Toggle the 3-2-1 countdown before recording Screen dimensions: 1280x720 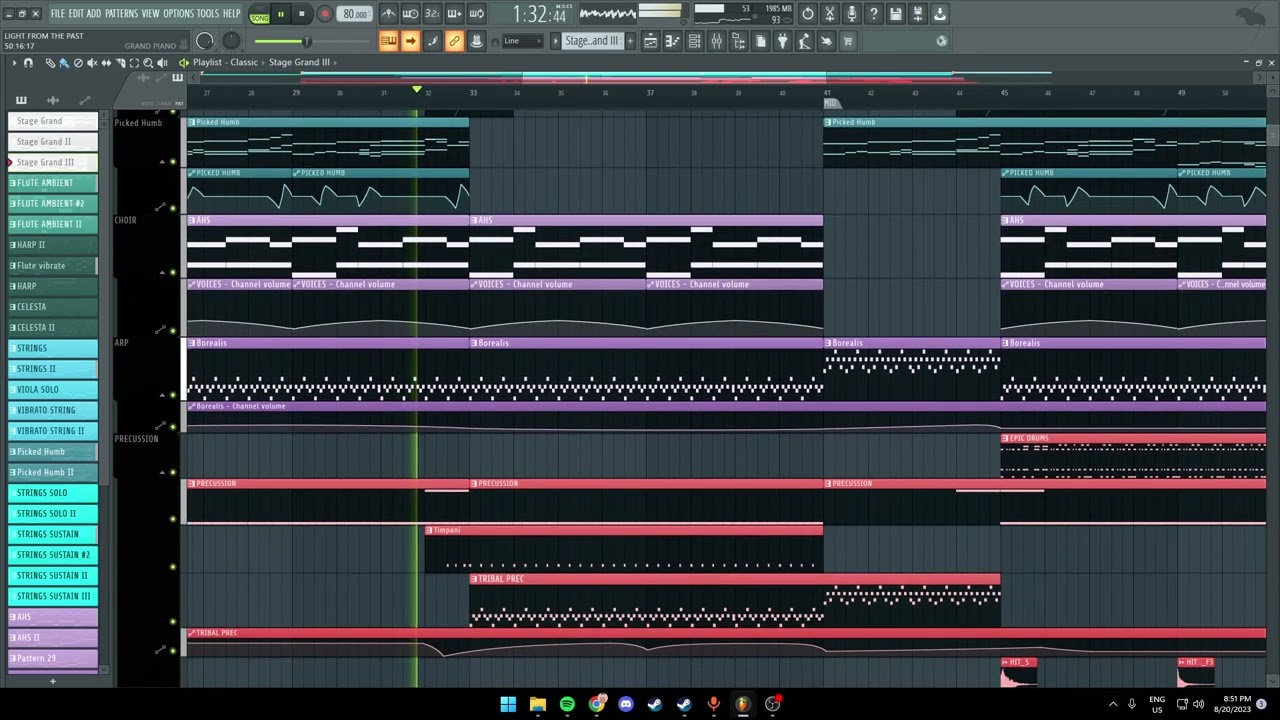coord(432,14)
